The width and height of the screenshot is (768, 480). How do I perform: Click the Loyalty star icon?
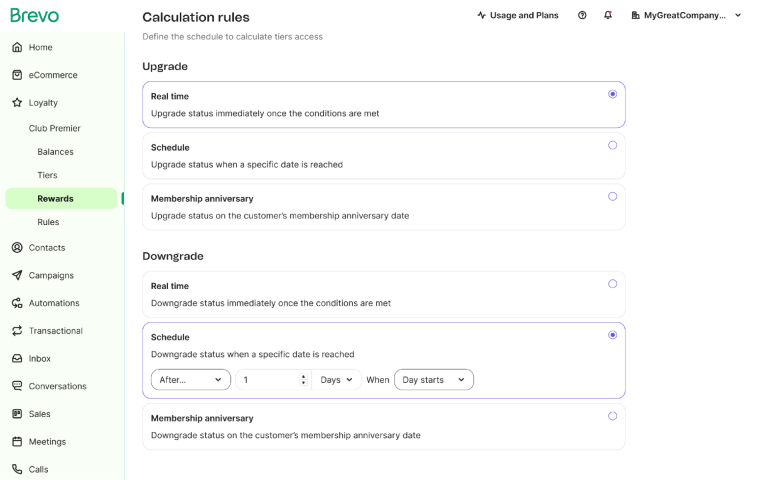pyautogui.click(x=17, y=102)
